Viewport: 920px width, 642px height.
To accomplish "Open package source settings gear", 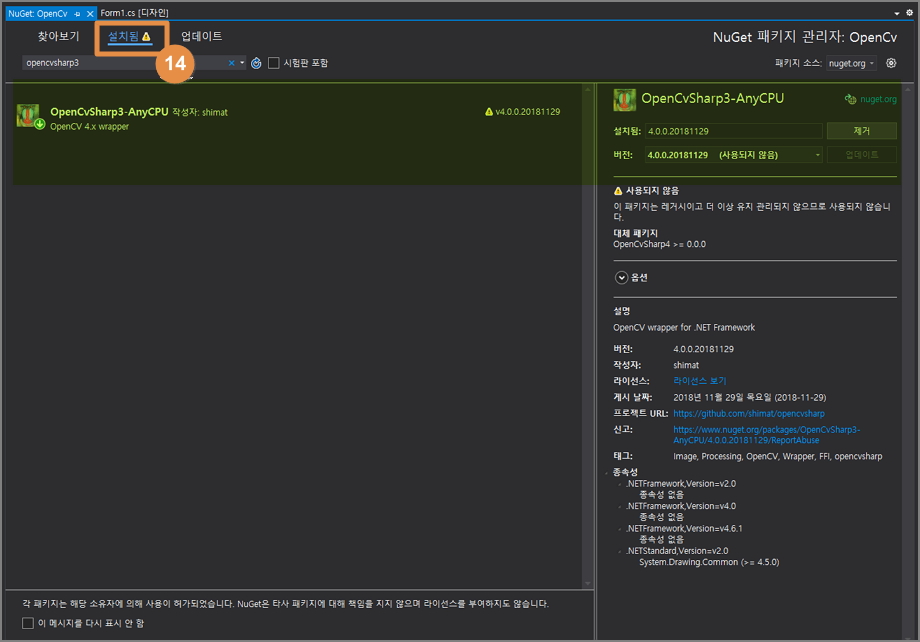I will 891,63.
